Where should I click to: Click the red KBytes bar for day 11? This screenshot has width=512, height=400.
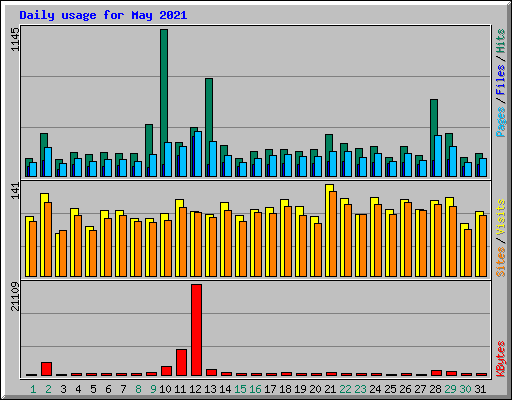tap(181, 363)
